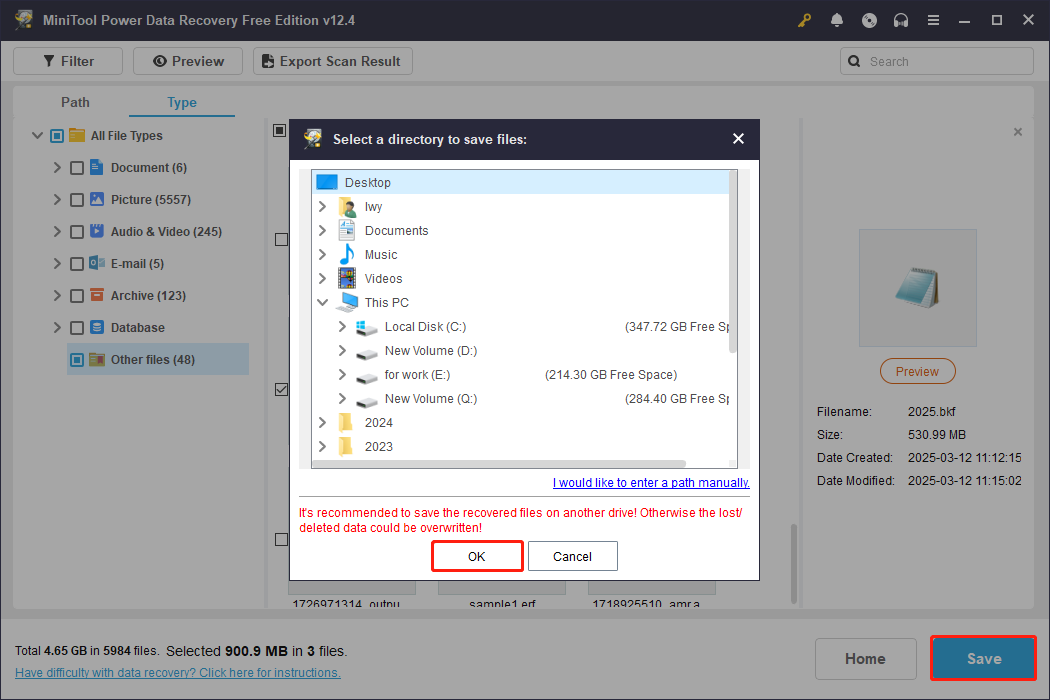
Task: Click the Filter button
Action: [68, 61]
